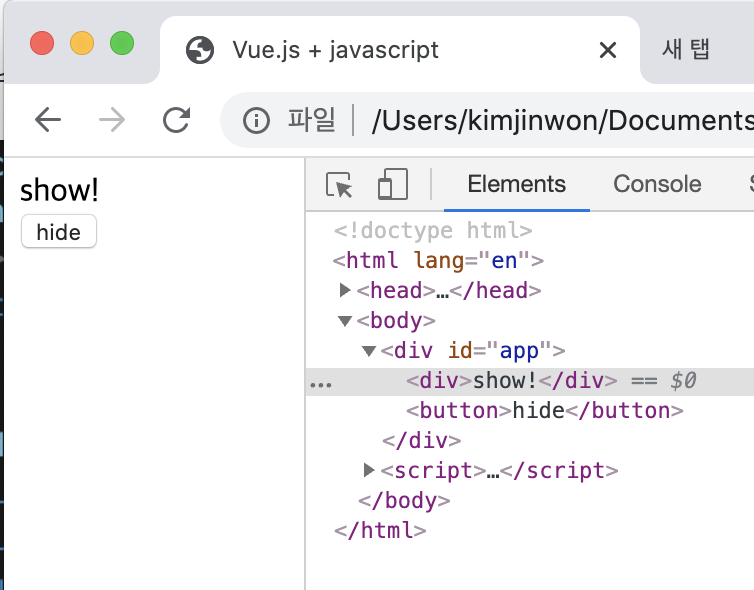This screenshot has height=590, width=754.
Task: Select the <div>show!</div> DOM row
Action: click(x=529, y=381)
